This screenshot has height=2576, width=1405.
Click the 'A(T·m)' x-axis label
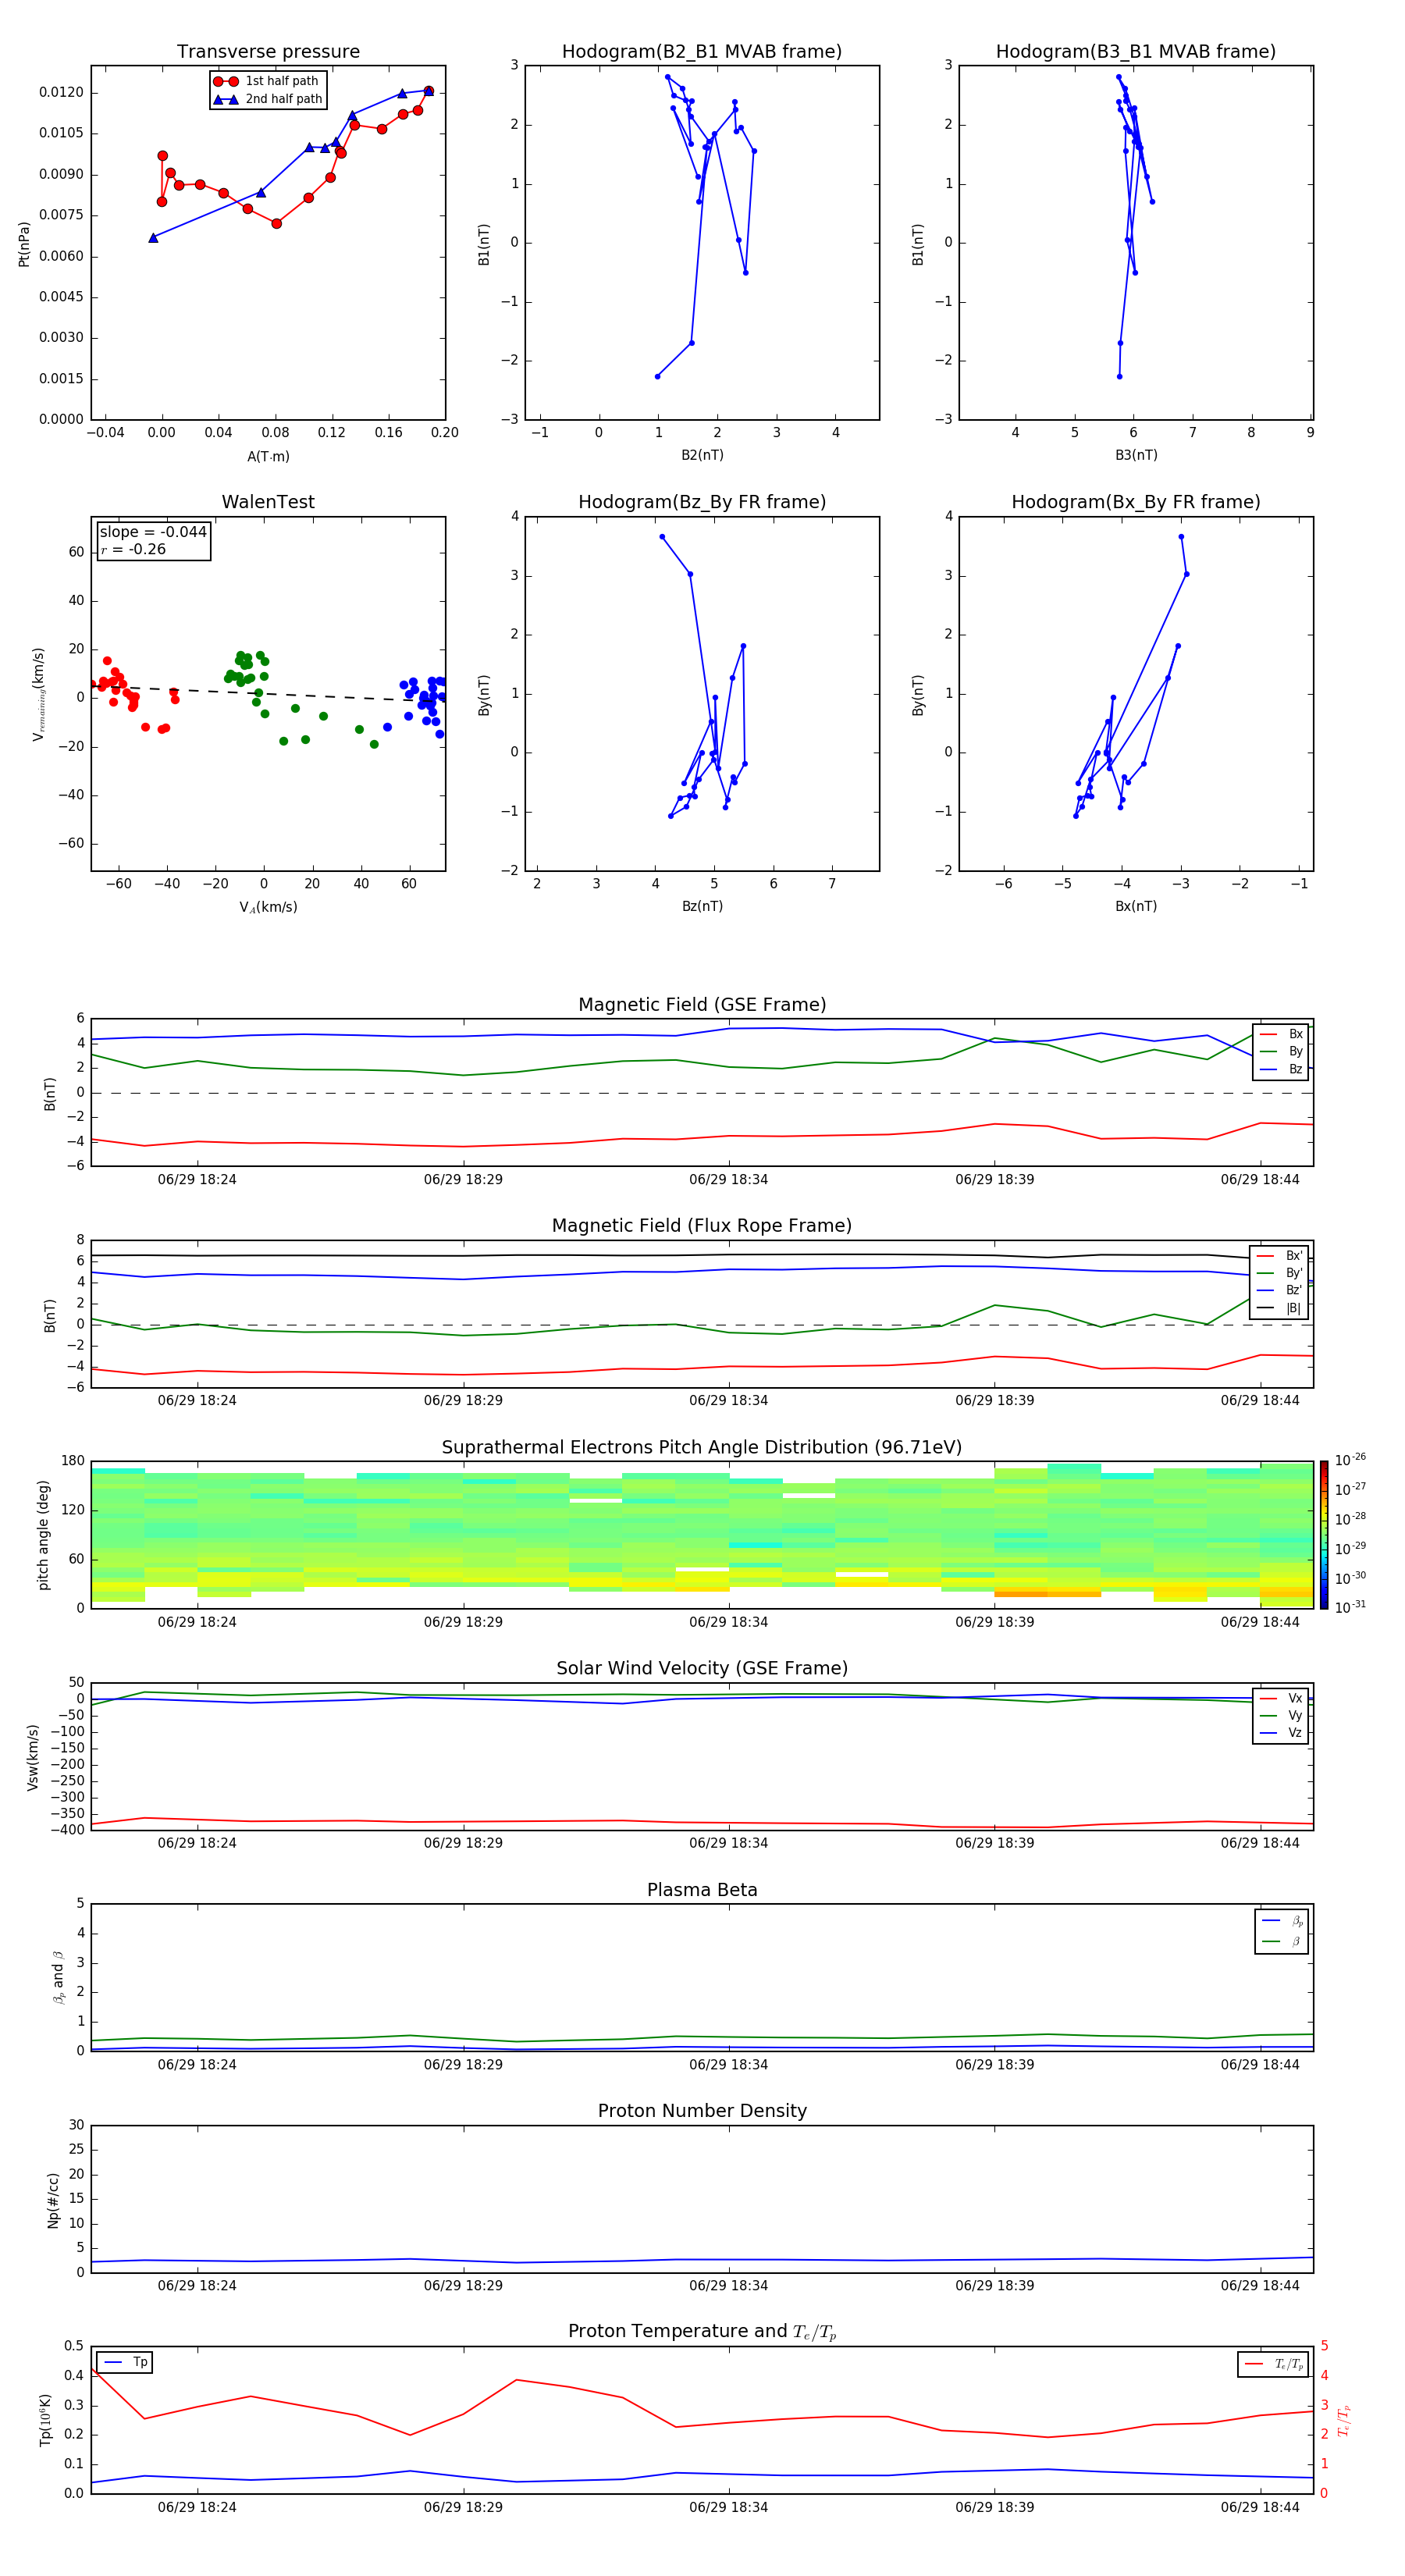click(x=268, y=456)
